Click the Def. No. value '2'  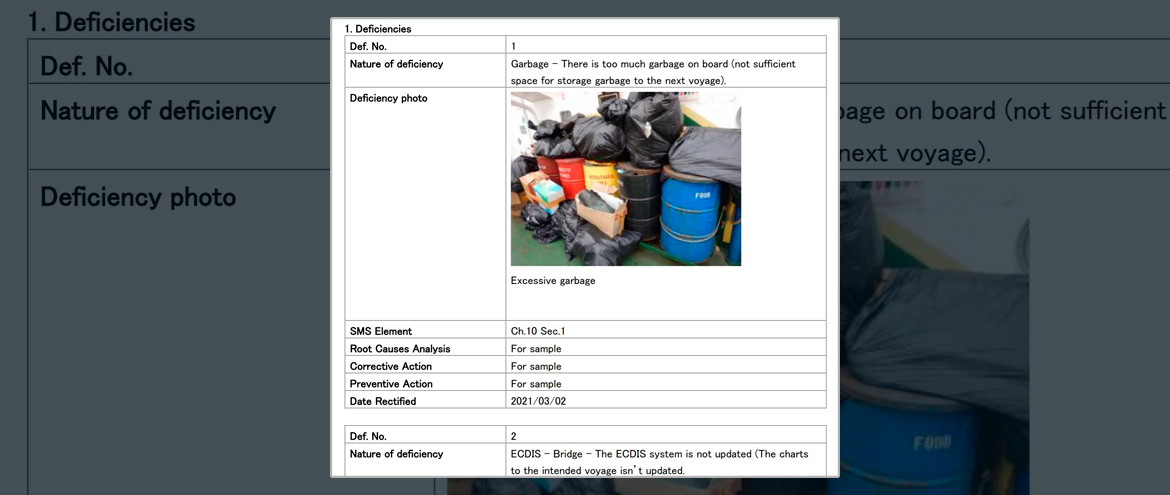pyautogui.click(x=513, y=436)
